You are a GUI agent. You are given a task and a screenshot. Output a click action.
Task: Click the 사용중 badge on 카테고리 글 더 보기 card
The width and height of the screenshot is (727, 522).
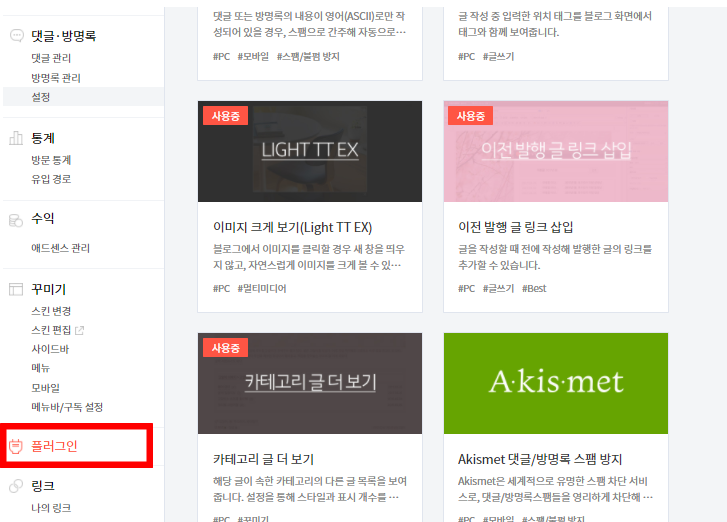point(225,348)
